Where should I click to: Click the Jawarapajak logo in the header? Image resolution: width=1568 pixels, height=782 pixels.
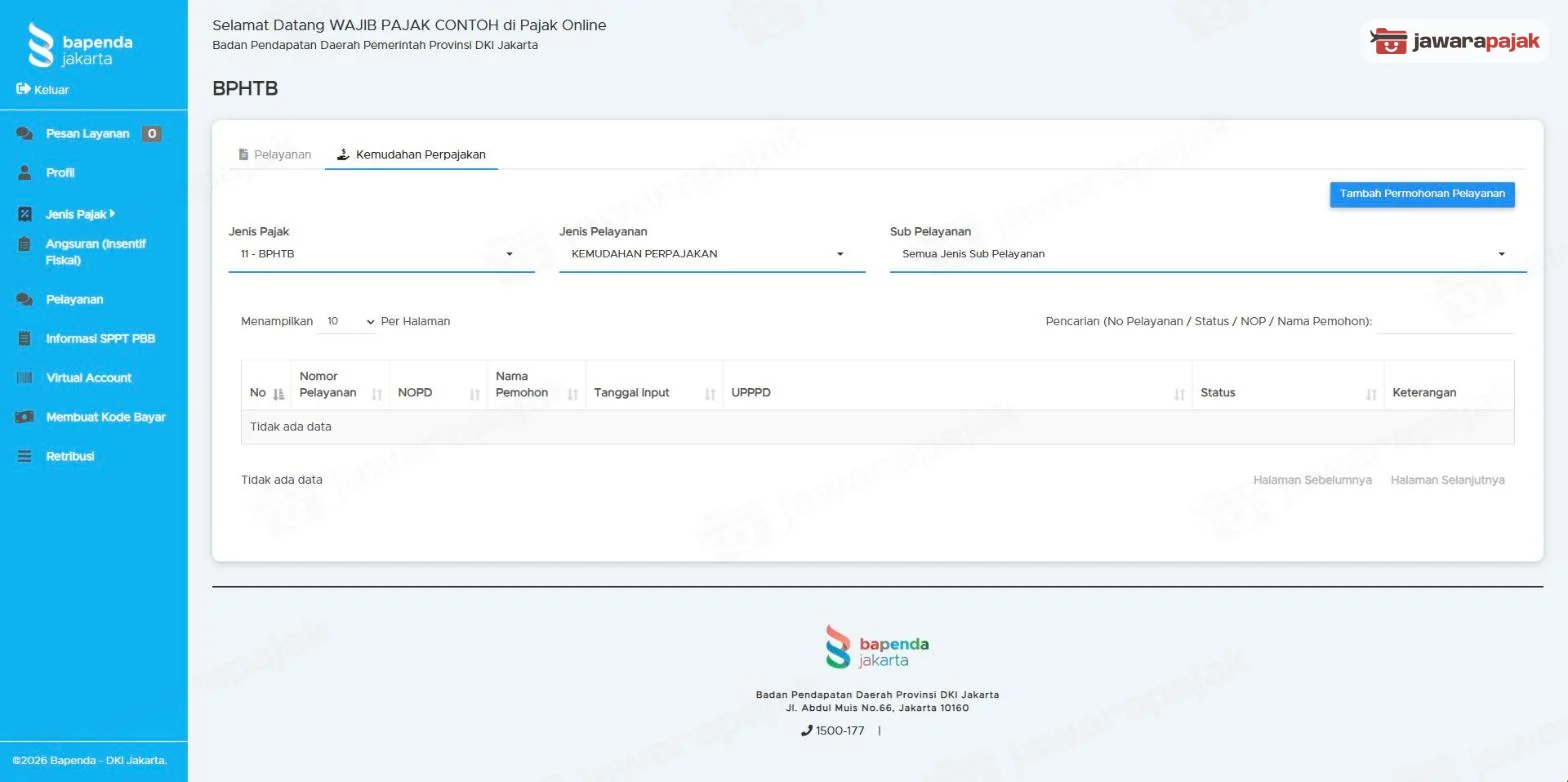coord(1454,41)
